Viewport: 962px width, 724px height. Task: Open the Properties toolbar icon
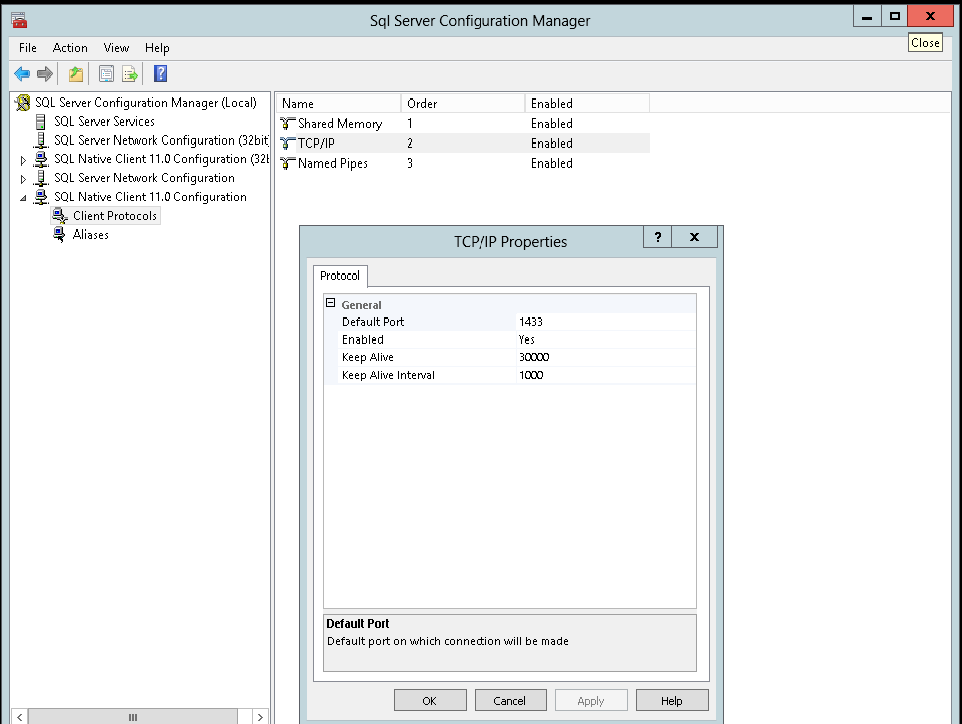coord(106,73)
